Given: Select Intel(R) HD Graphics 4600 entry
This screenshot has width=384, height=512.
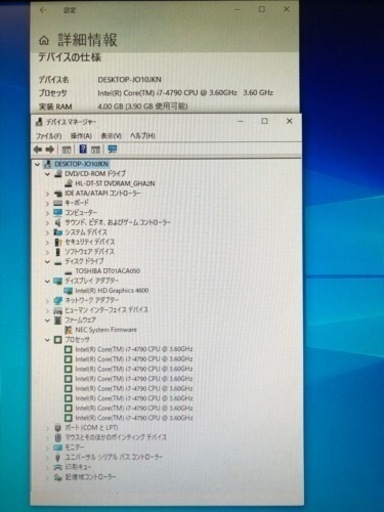Looking at the screenshot, I should click(112, 291).
